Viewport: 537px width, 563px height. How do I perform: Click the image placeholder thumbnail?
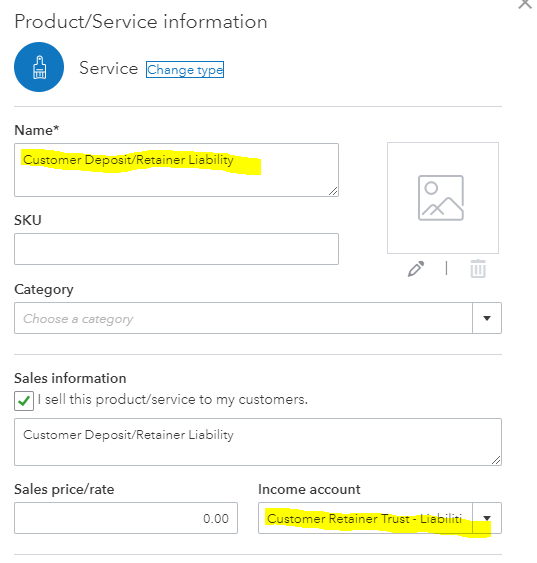443,198
